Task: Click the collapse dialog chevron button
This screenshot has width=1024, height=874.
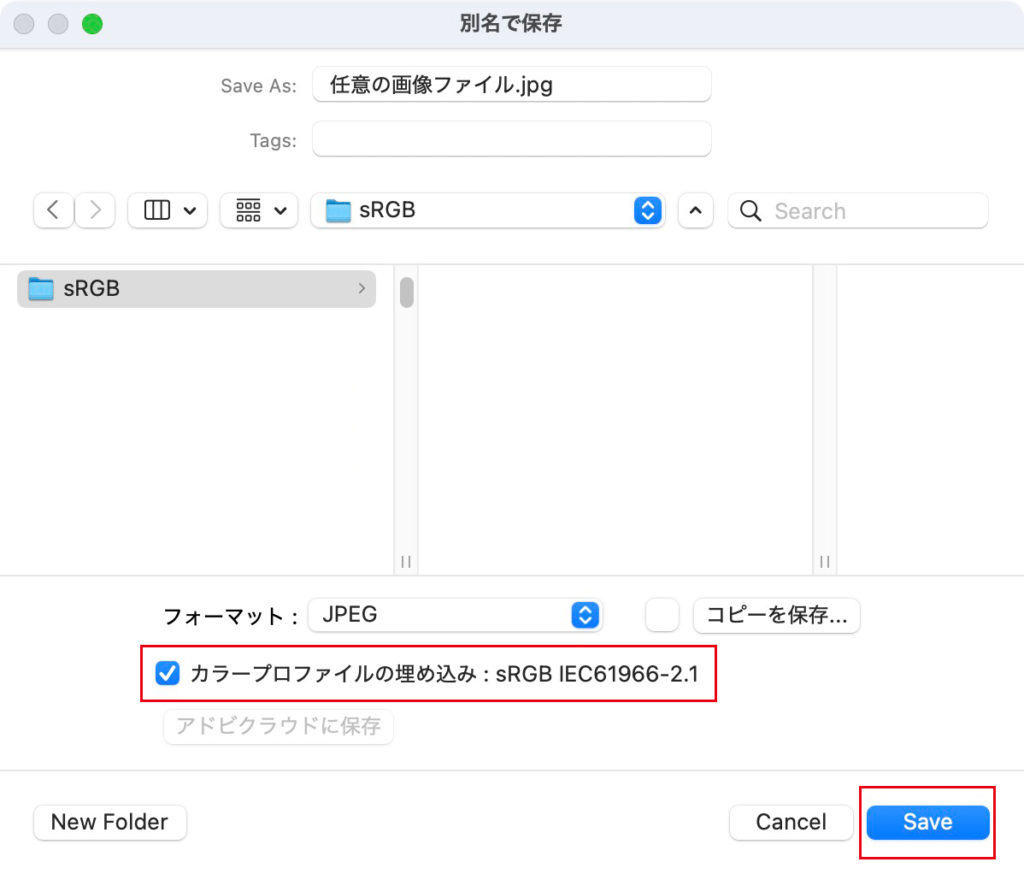Action: (x=696, y=211)
